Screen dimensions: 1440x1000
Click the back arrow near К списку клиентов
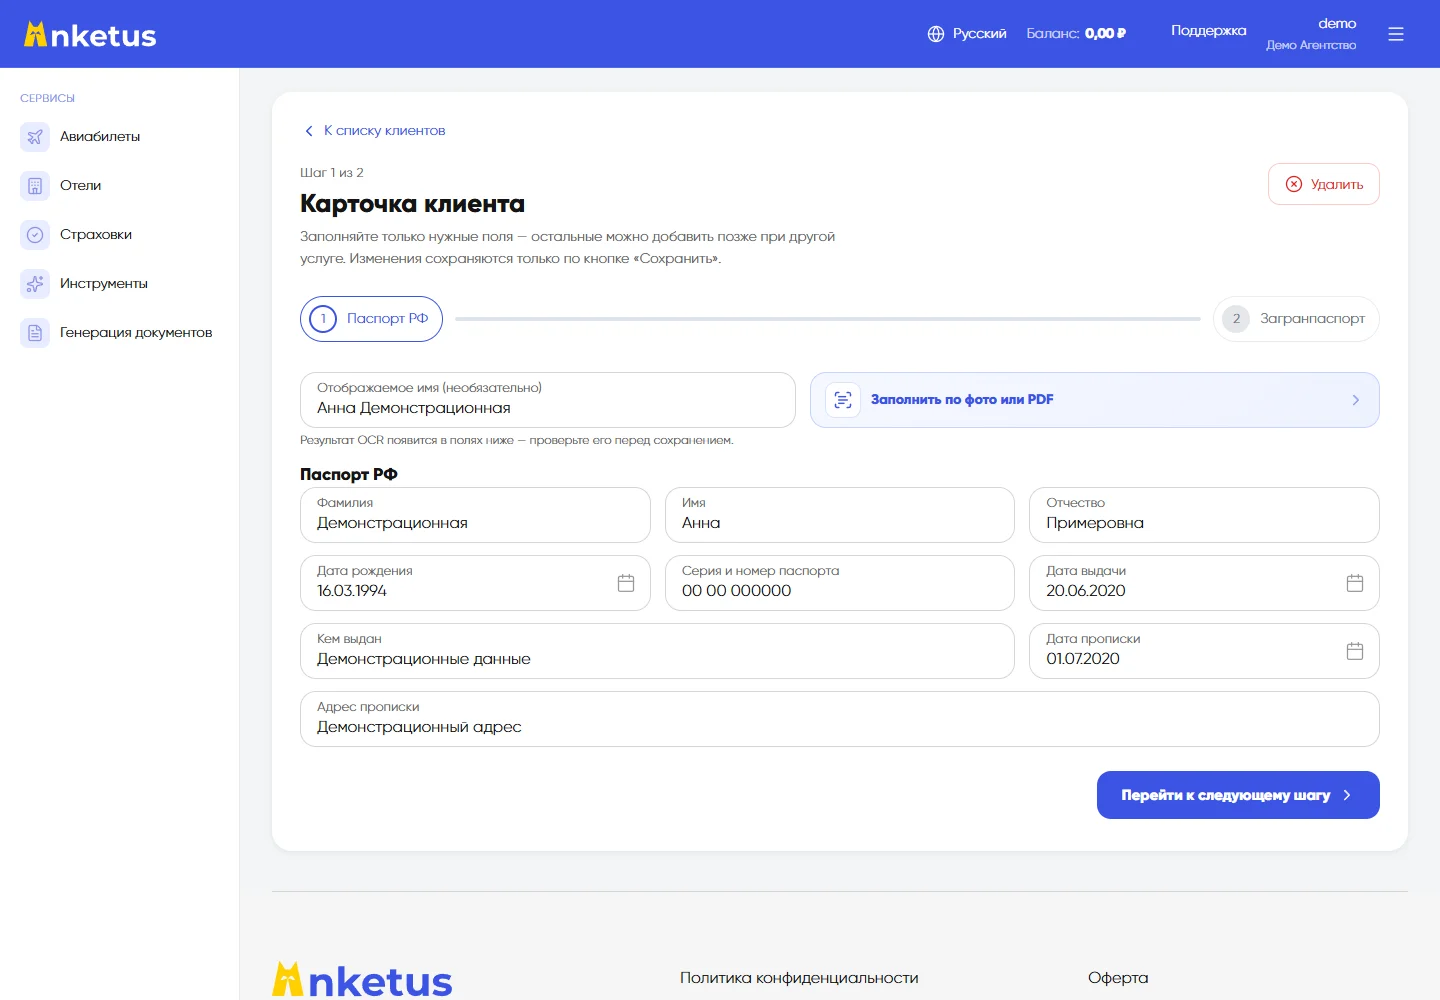[309, 131]
